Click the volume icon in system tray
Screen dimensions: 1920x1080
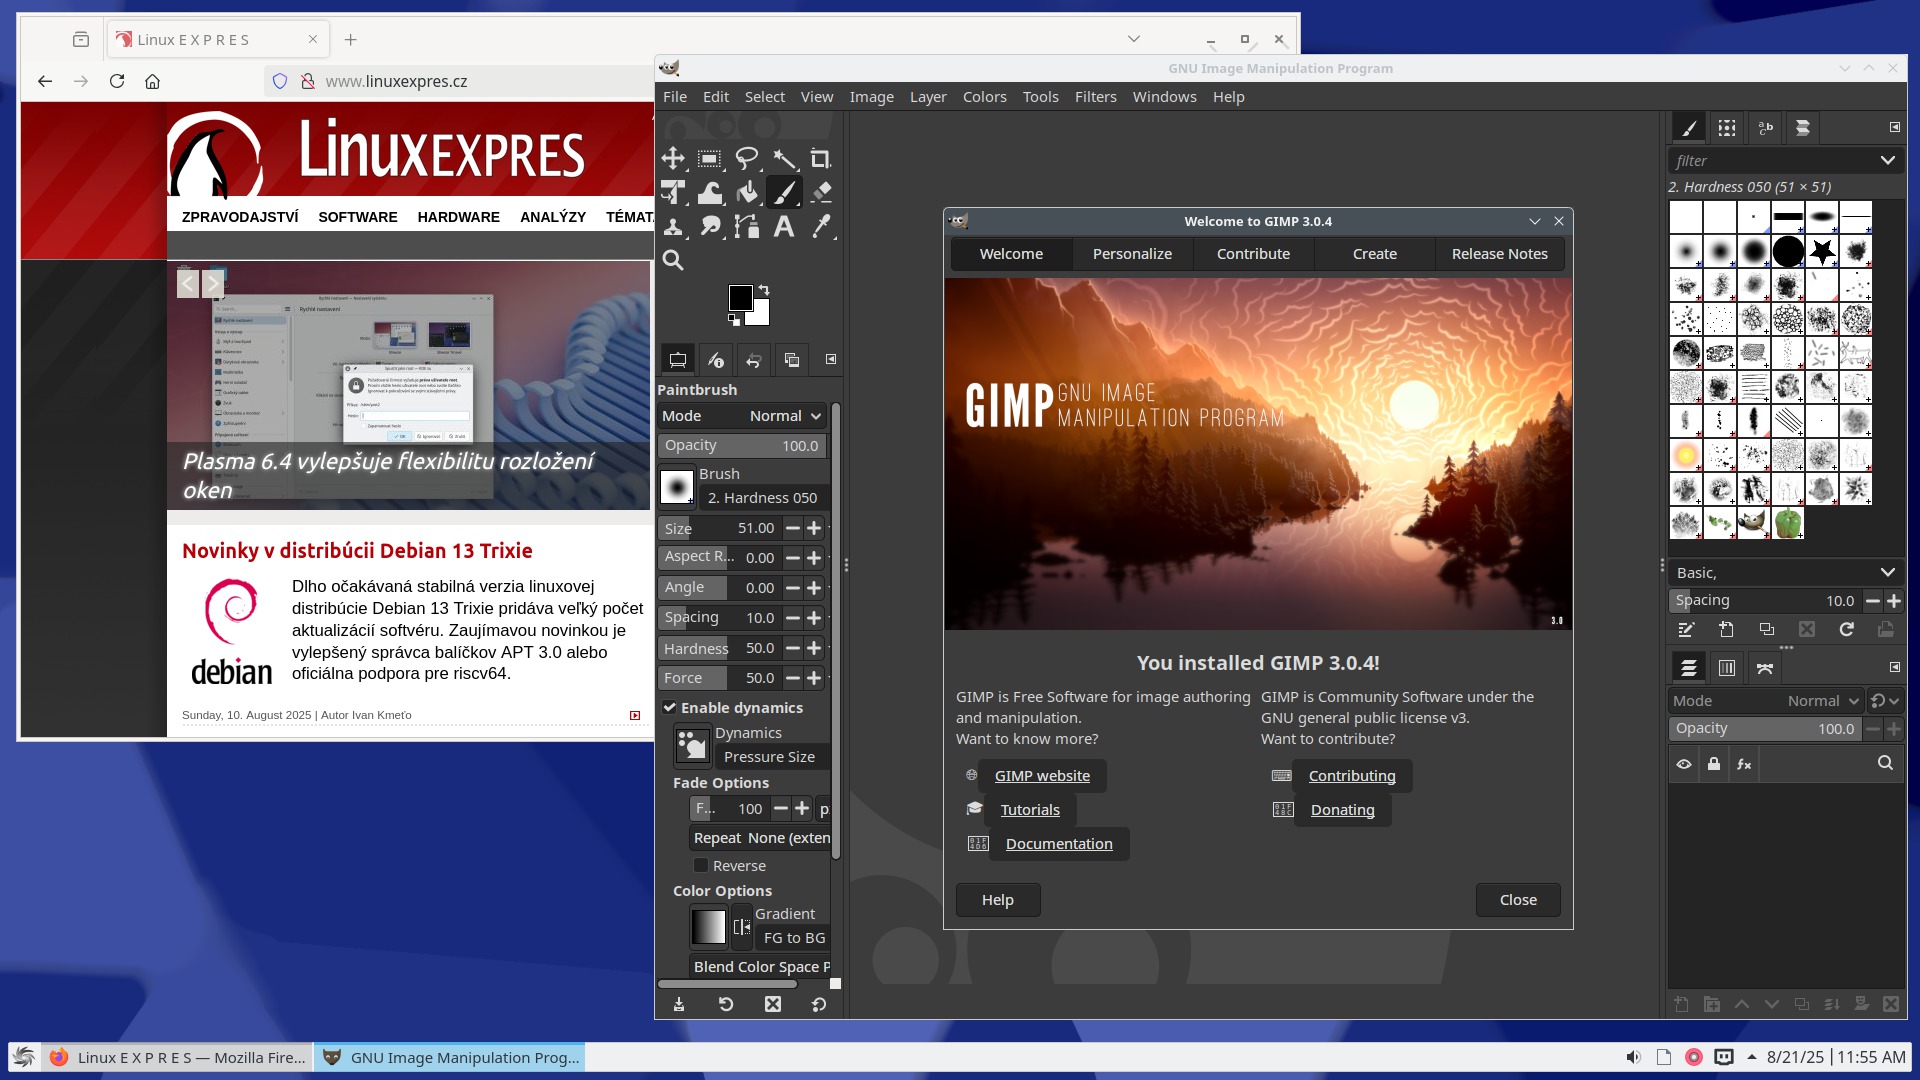click(x=1633, y=1057)
